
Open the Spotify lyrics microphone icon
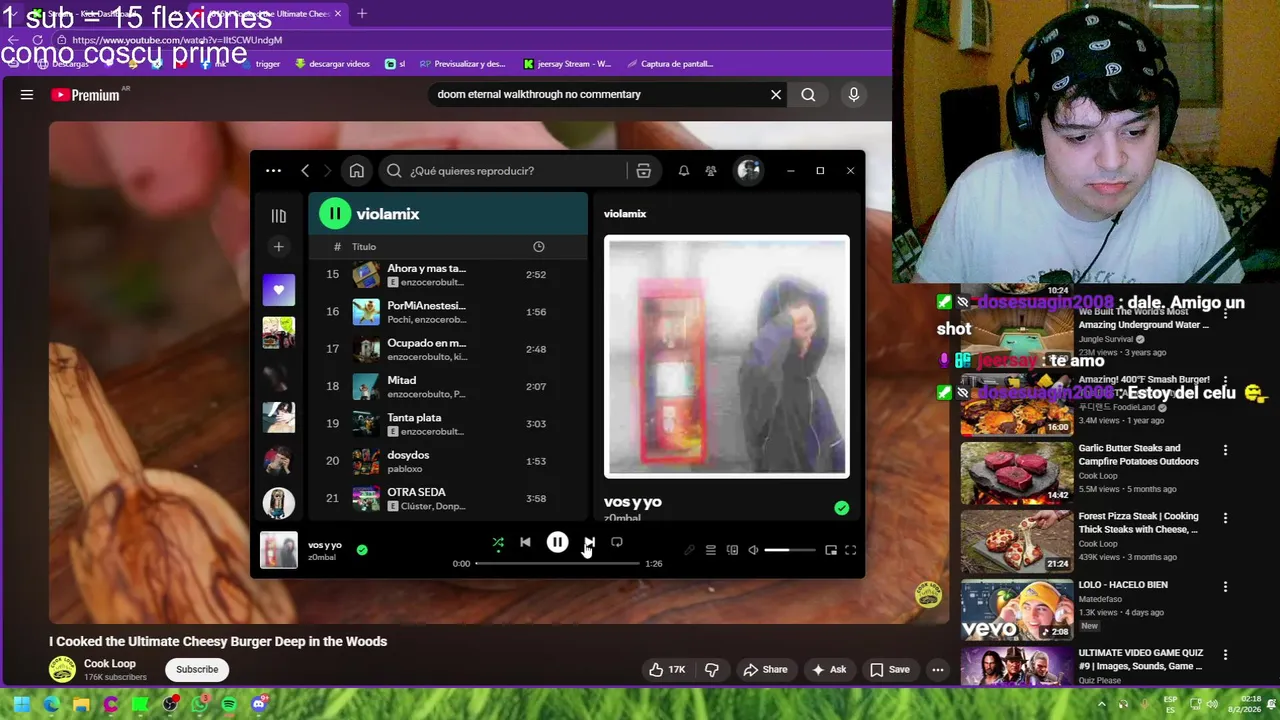coord(689,550)
